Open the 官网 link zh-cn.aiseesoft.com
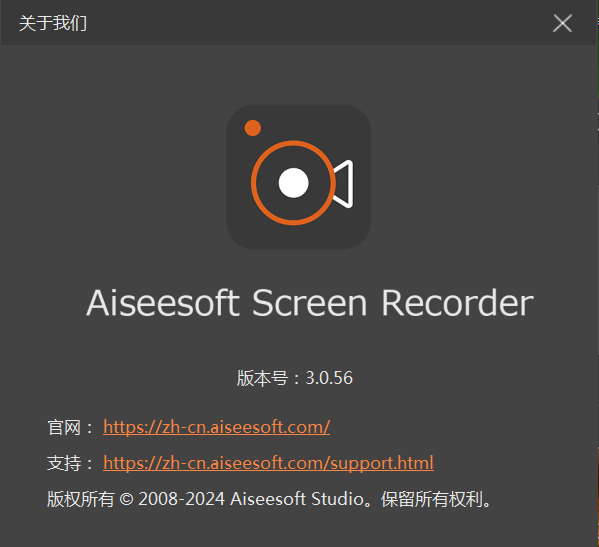 (x=217, y=427)
